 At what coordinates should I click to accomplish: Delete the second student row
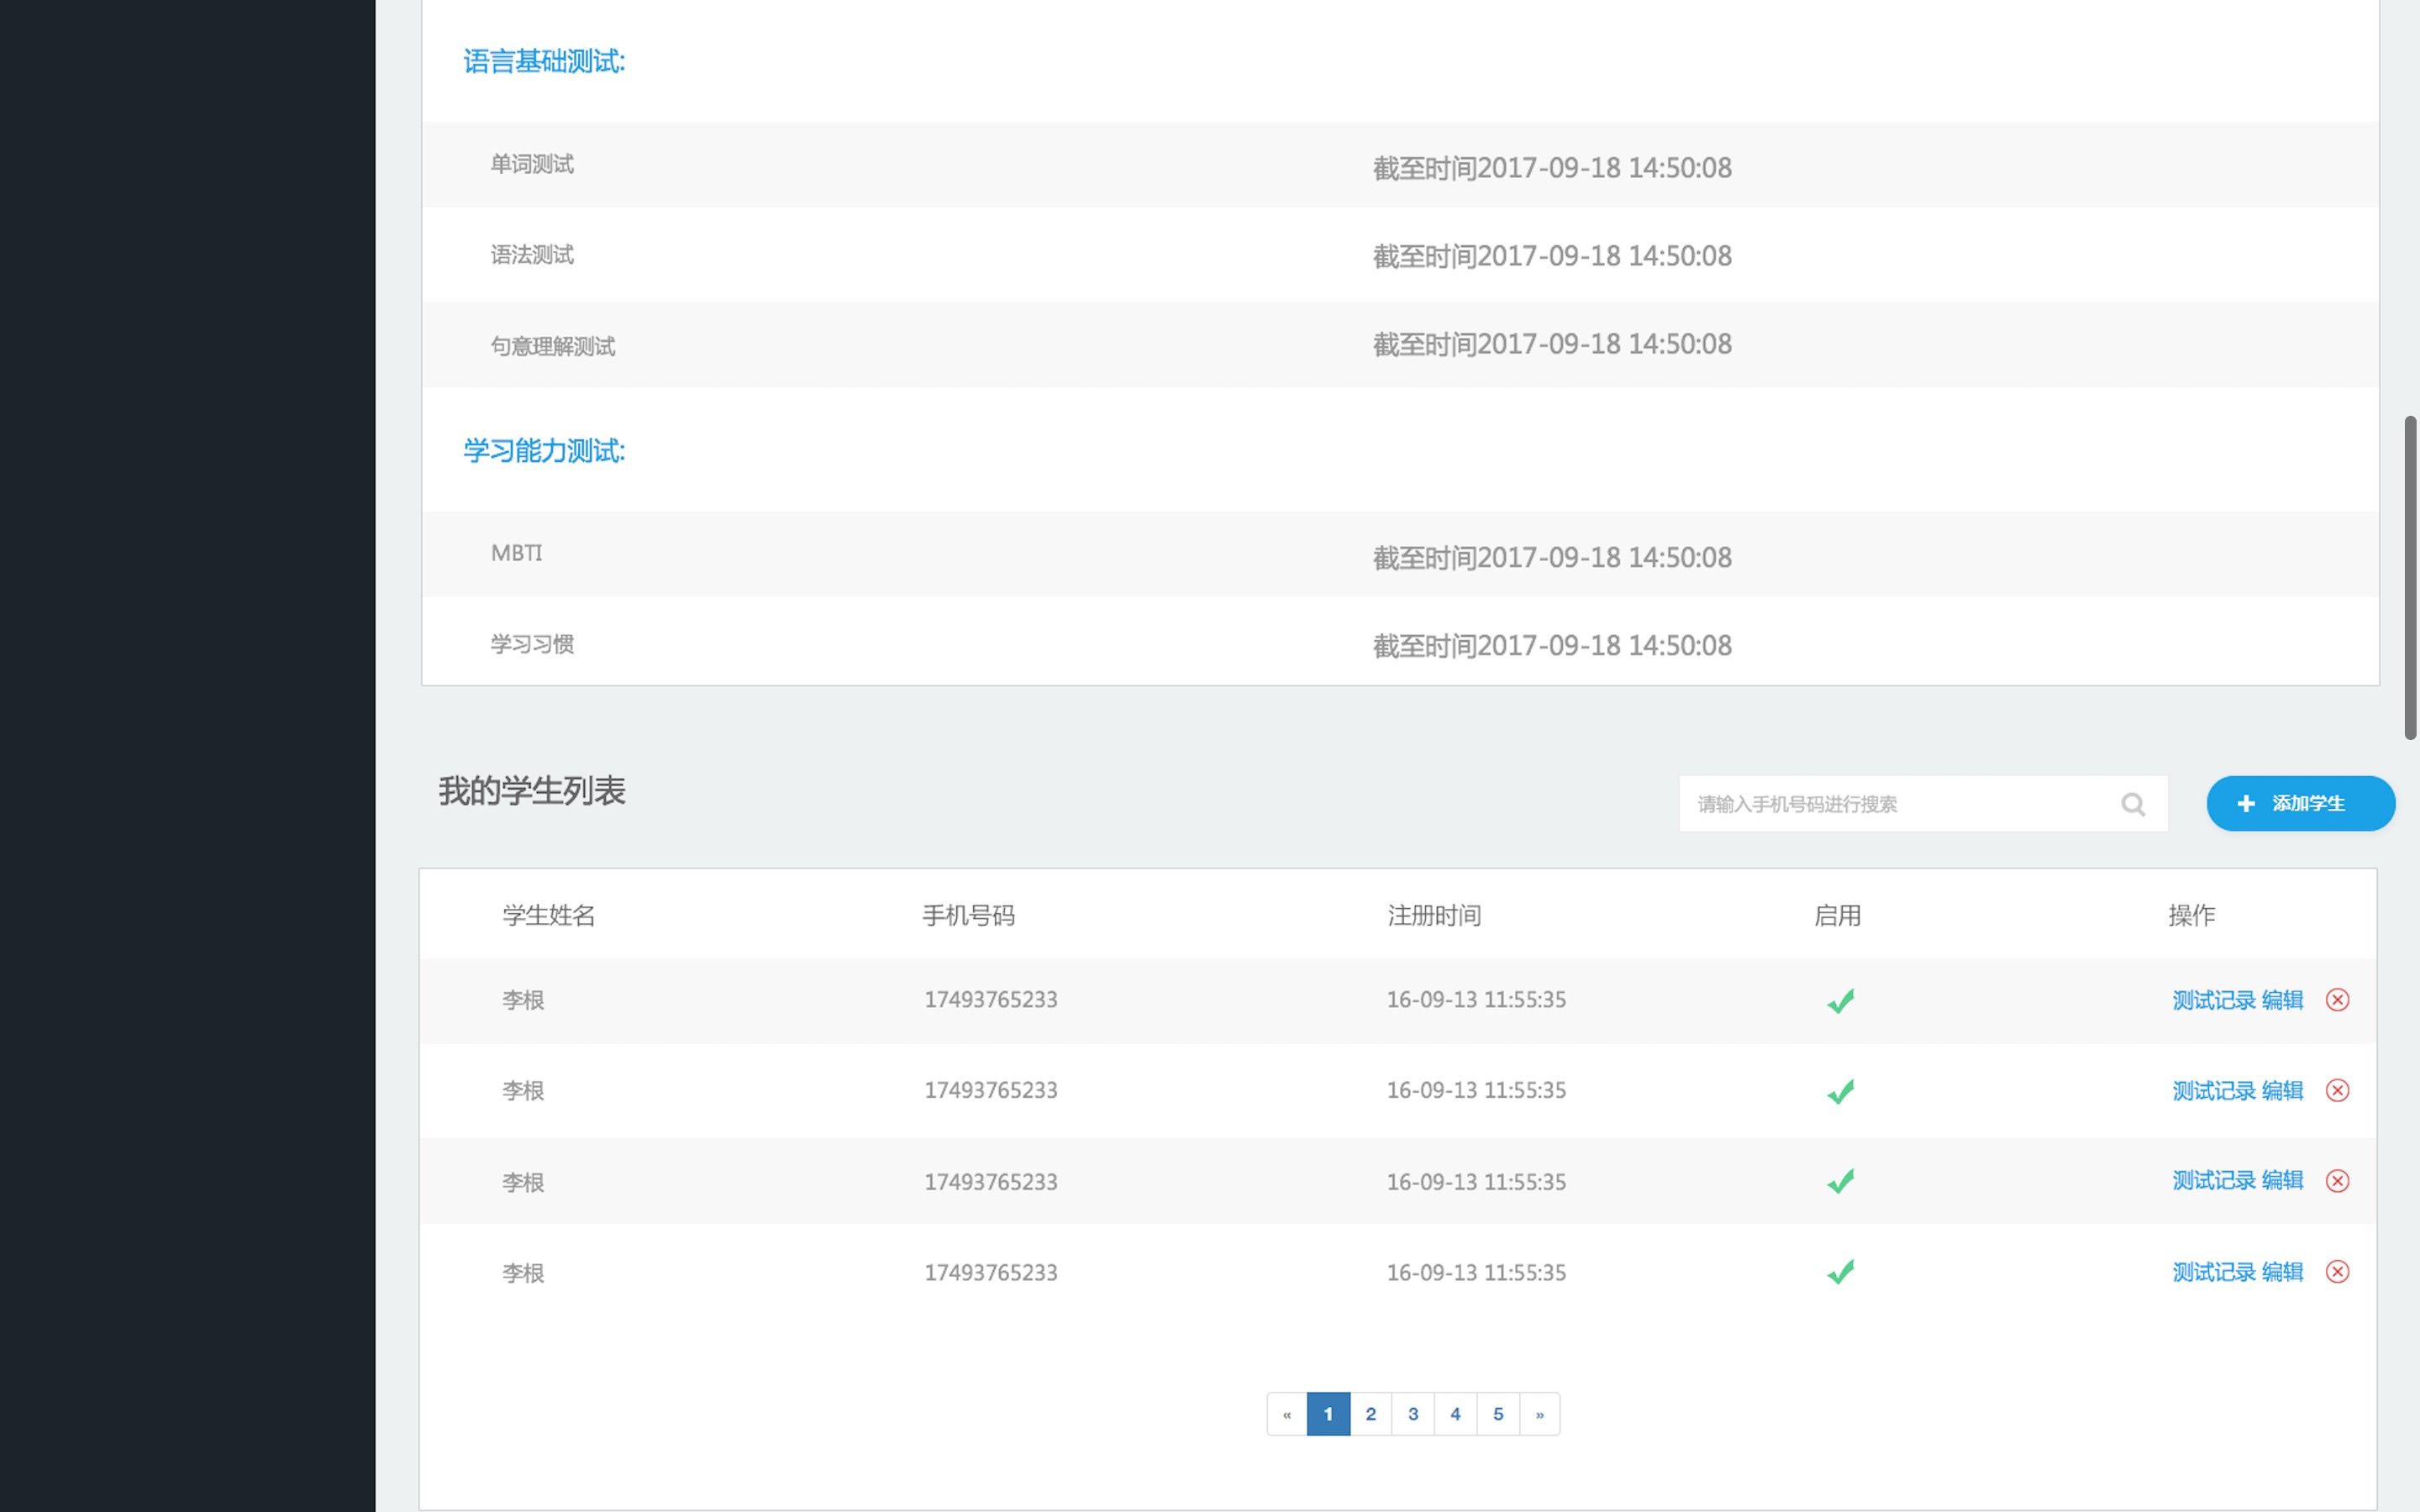click(x=2337, y=1090)
